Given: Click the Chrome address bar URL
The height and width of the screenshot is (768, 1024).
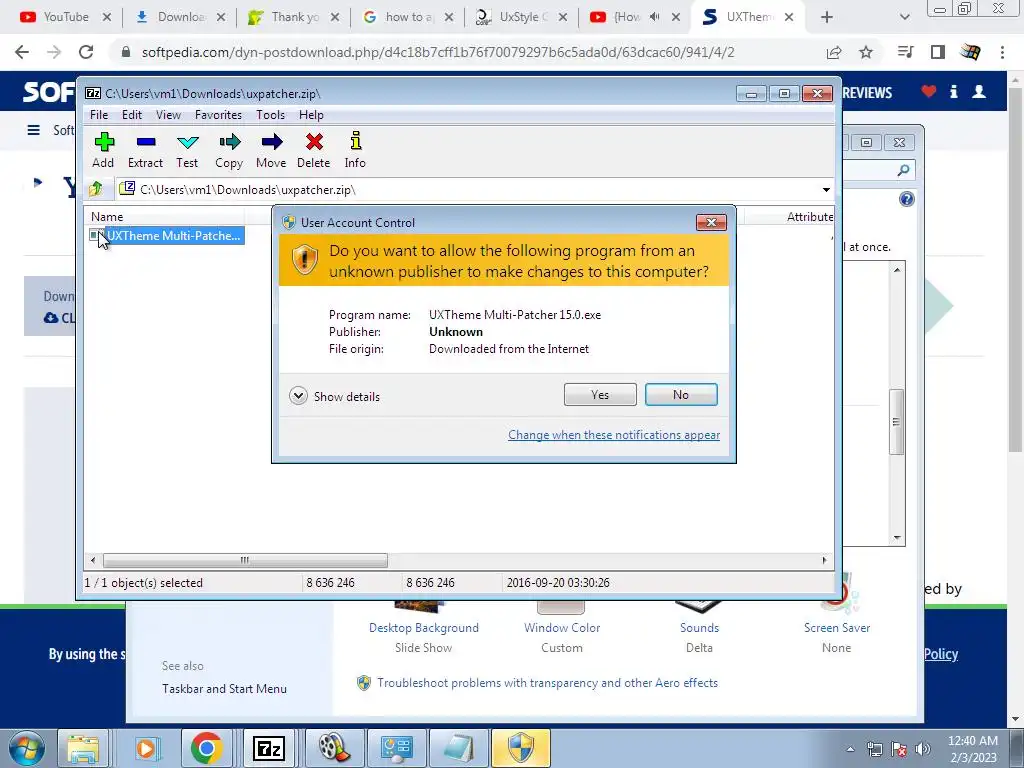Looking at the screenshot, I should pos(438,52).
